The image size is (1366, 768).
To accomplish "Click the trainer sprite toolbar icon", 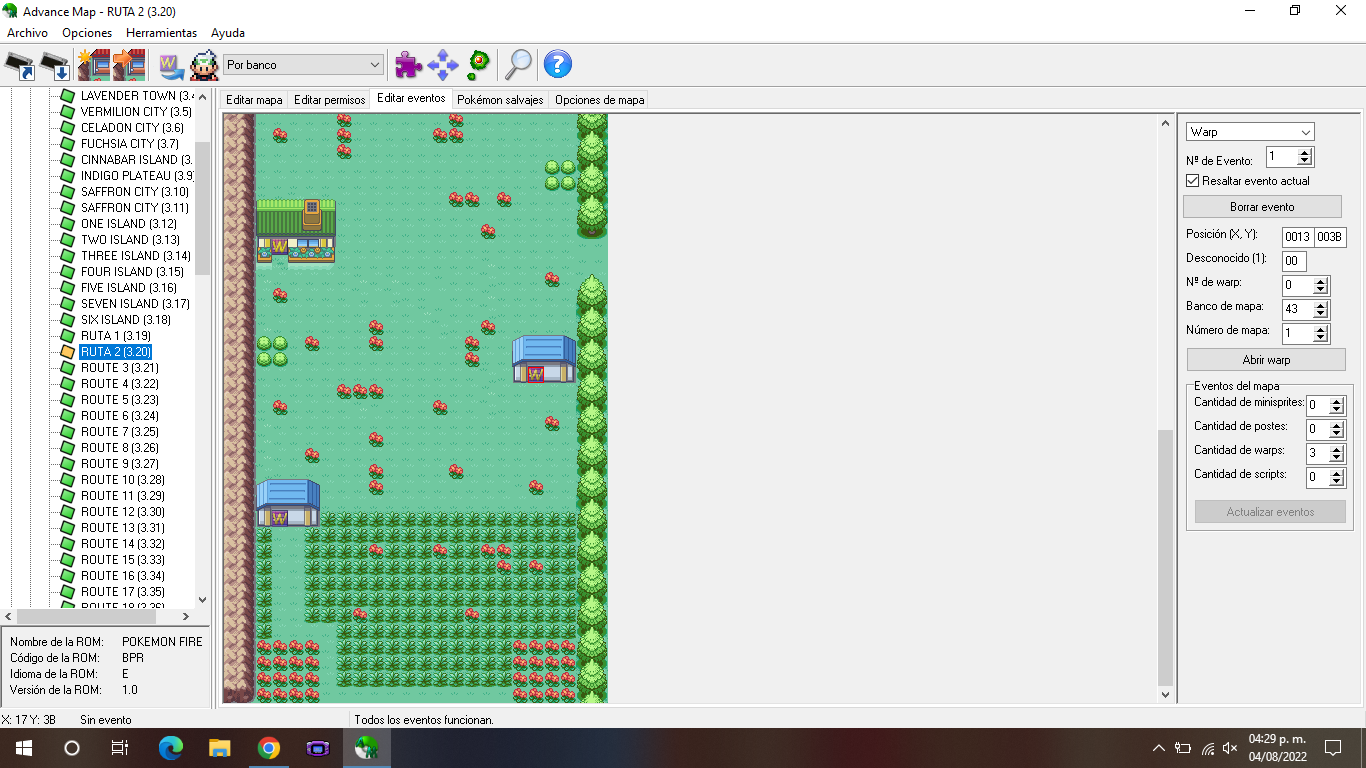I will (204, 65).
